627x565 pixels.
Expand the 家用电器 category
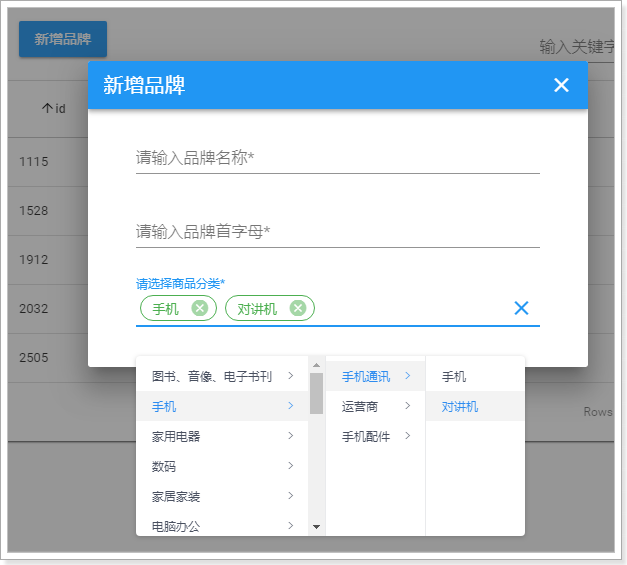(222, 437)
